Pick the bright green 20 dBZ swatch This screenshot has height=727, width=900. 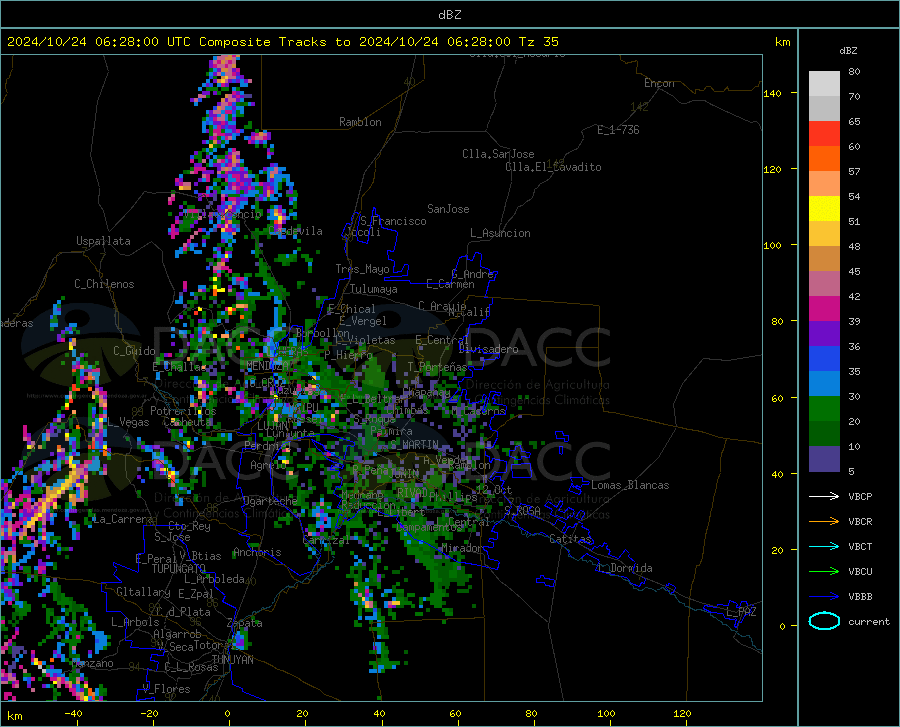click(x=824, y=409)
